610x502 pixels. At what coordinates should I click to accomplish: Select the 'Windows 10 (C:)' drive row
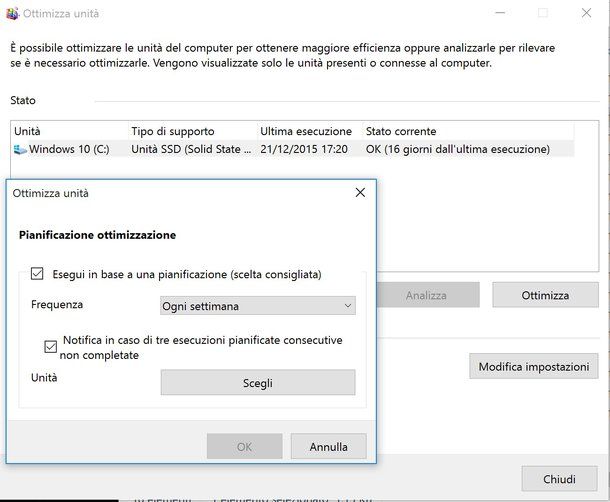click(293, 149)
